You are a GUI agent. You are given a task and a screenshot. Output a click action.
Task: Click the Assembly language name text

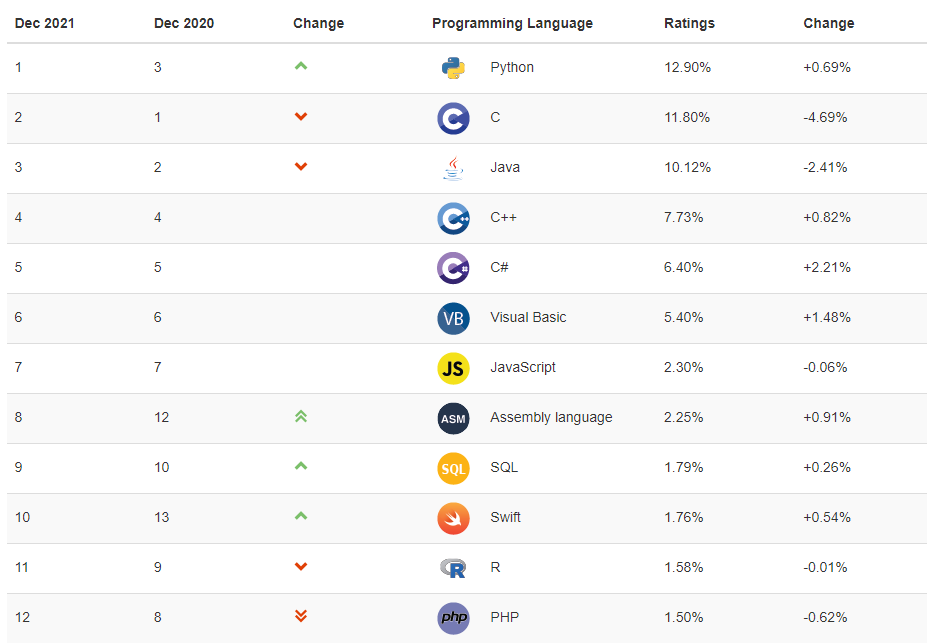(x=551, y=417)
